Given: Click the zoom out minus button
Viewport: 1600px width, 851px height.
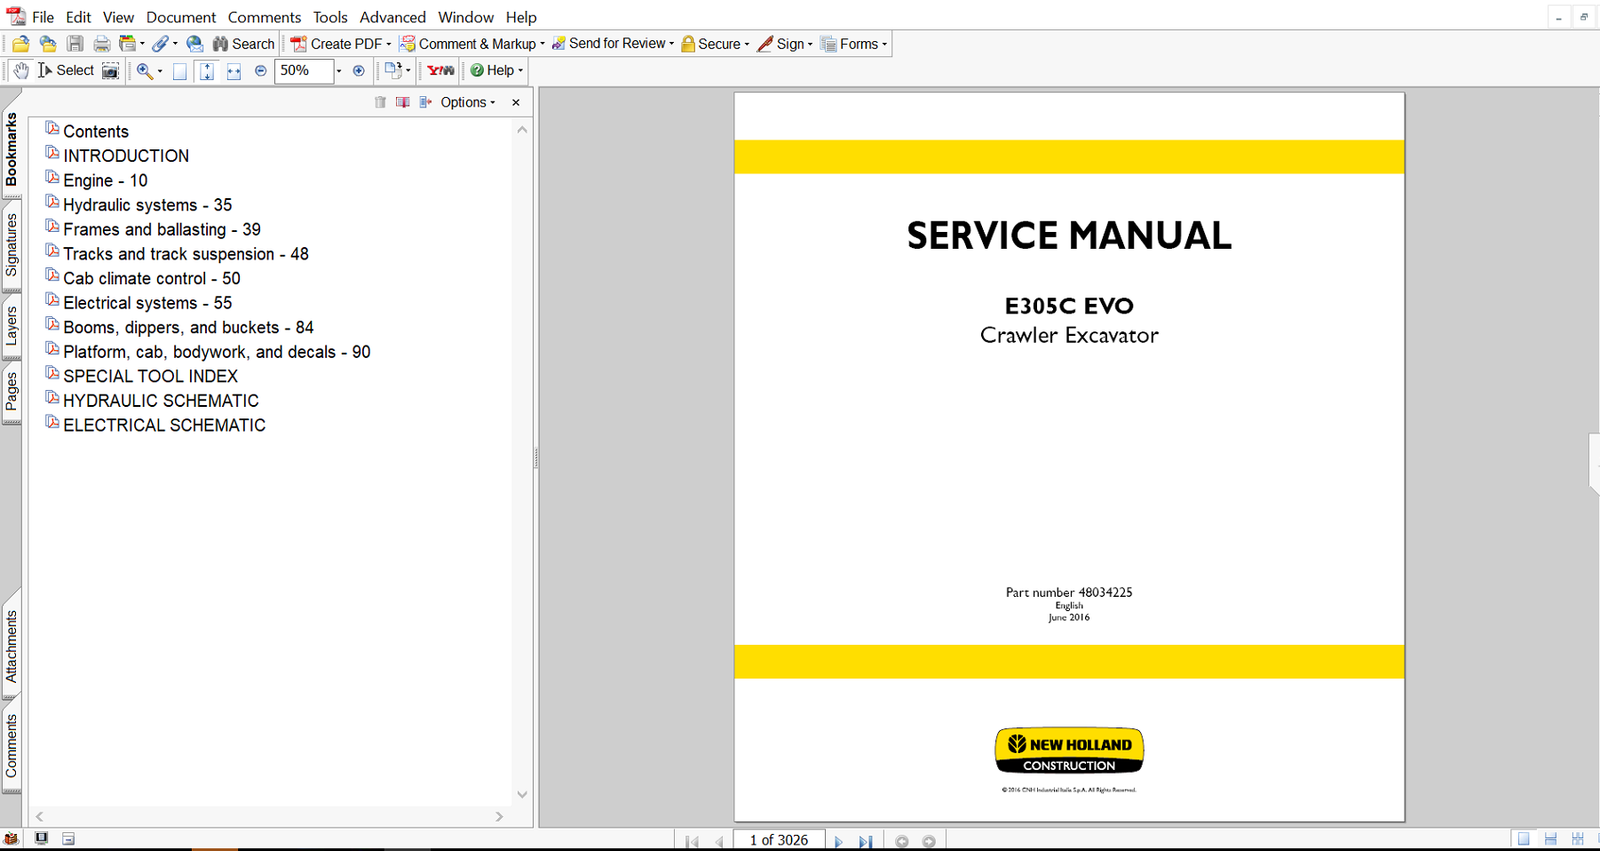Looking at the screenshot, I should click(261, 71).
